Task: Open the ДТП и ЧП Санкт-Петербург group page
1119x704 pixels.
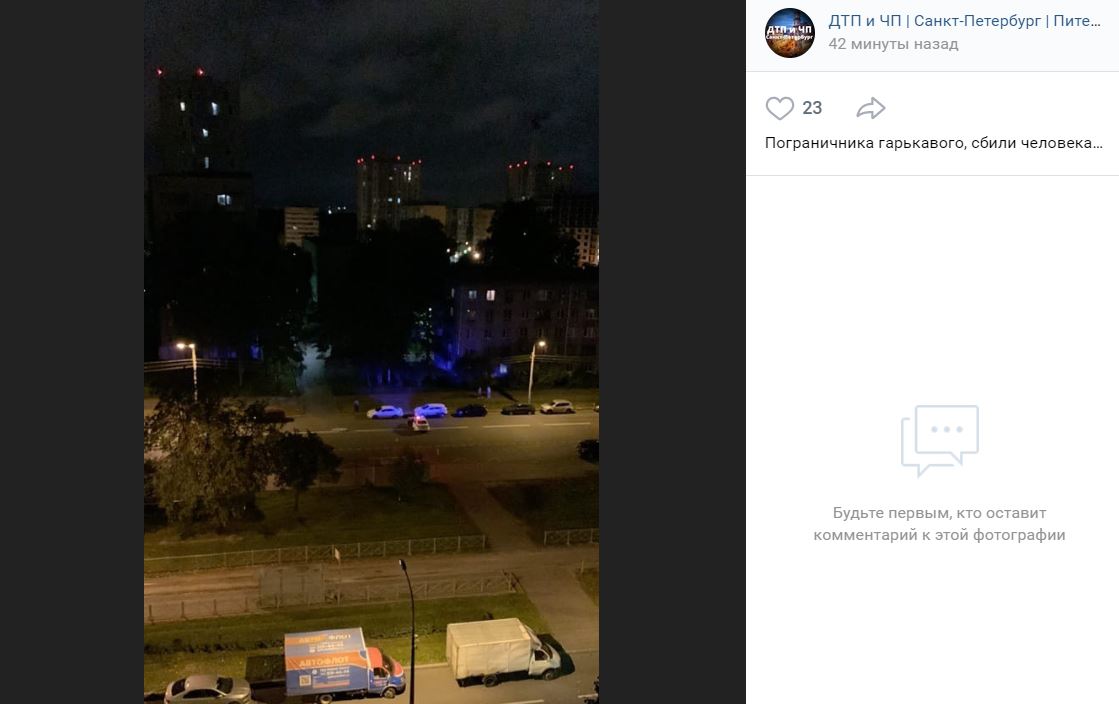Action: [963, 21]
